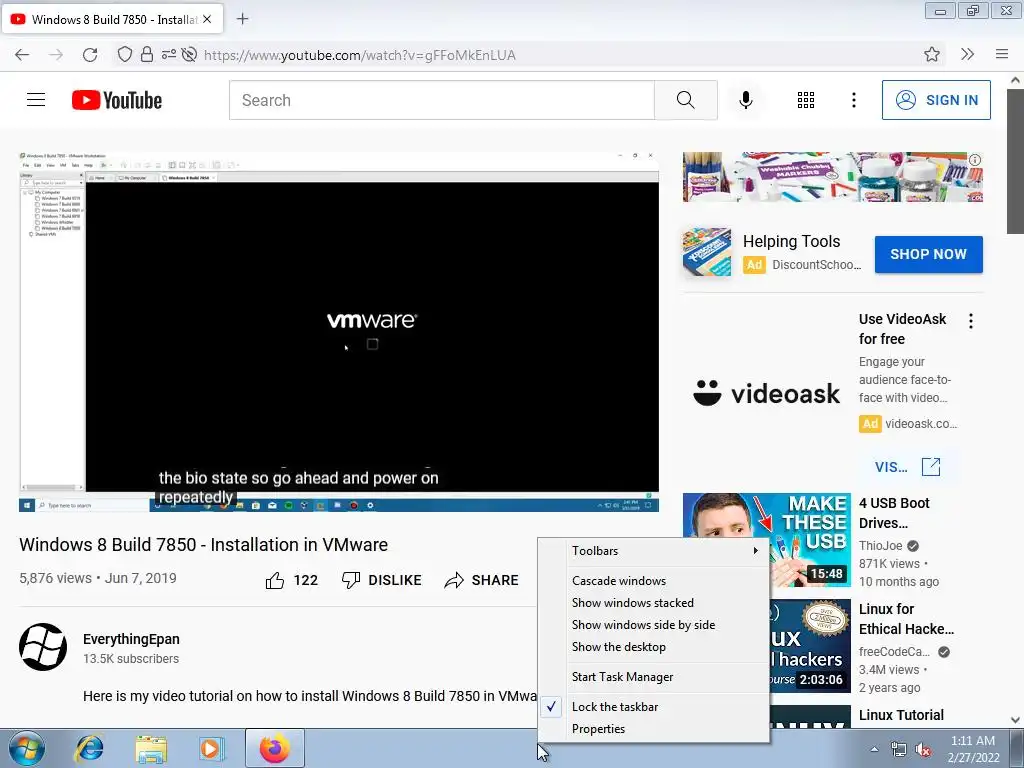Click the Helping Tools ad thumbnail

point(707,252)
